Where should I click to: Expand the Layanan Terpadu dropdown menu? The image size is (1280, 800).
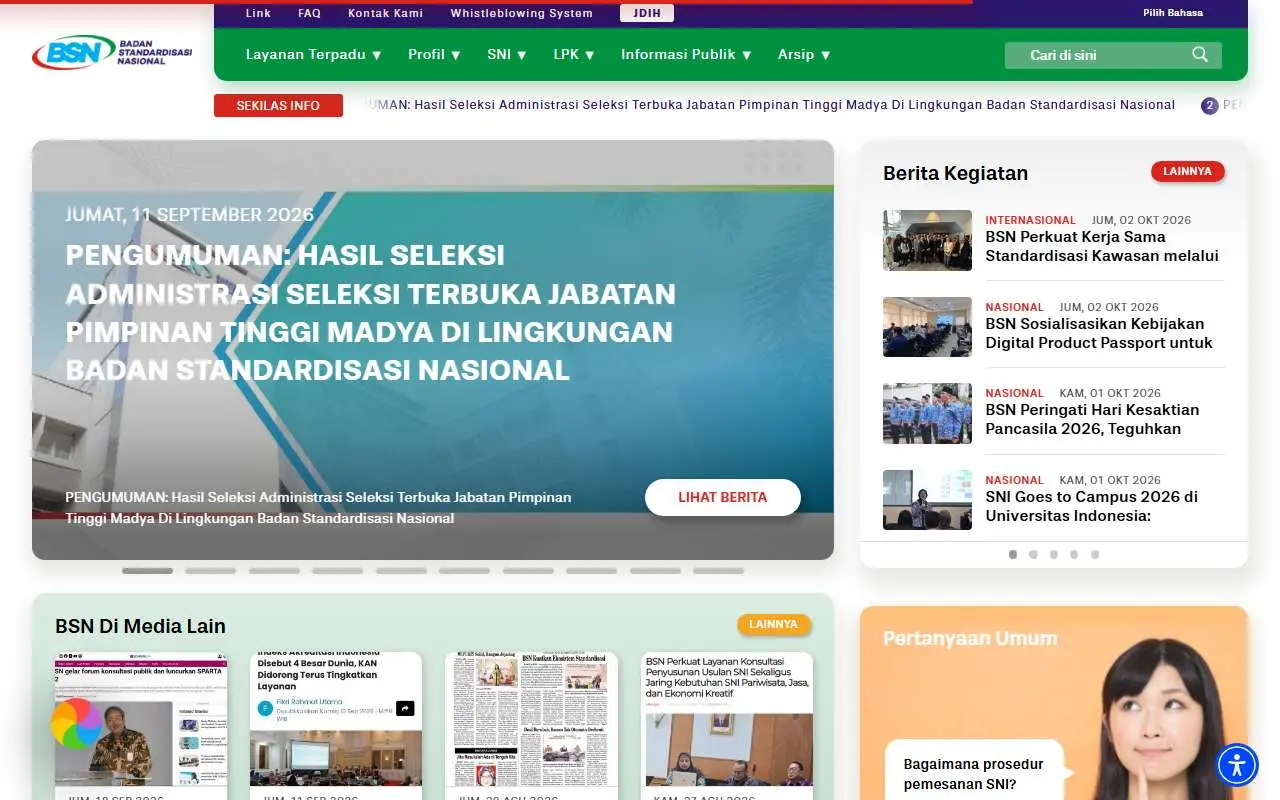click(x=314, y=55)
